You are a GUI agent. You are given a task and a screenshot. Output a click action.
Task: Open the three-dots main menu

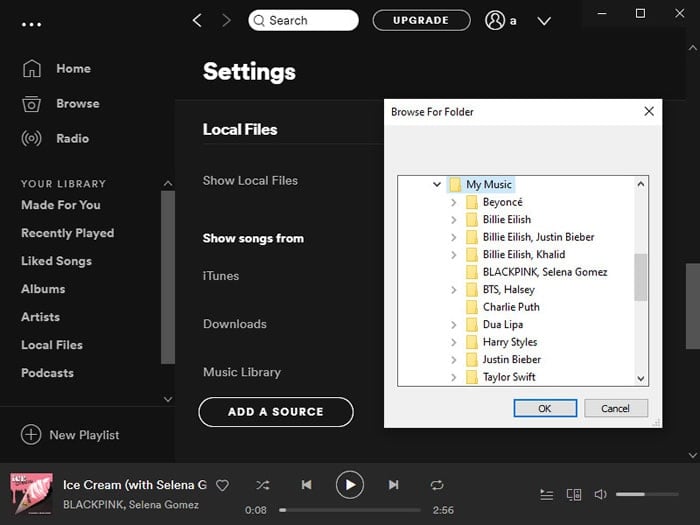click(x=32, y=25)
